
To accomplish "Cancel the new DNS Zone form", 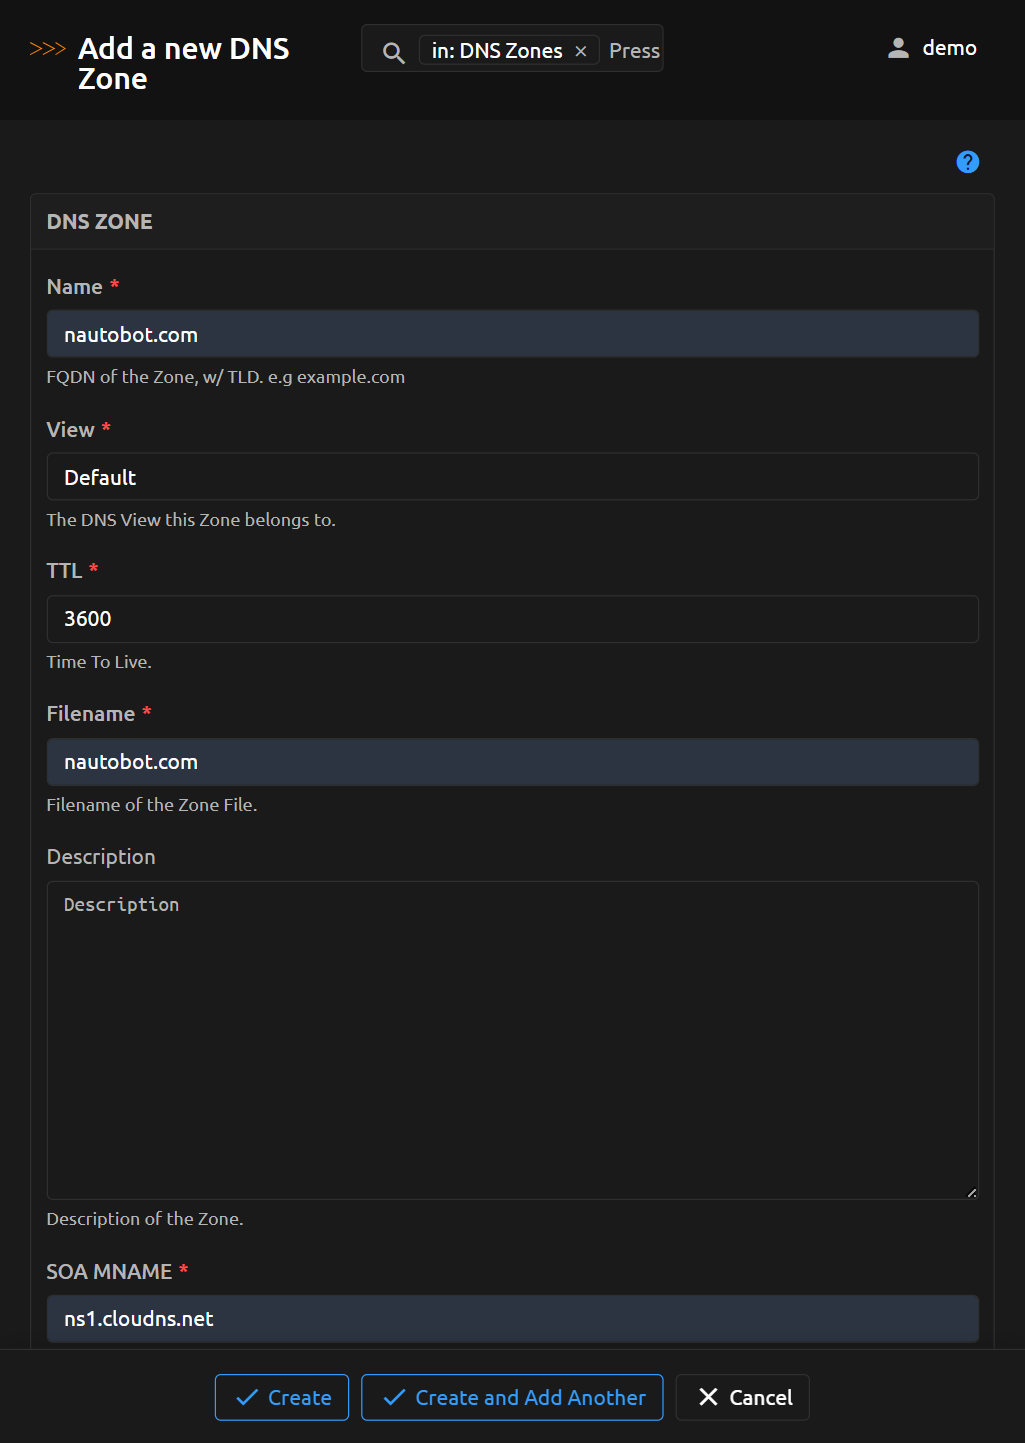I will point(742,1396).
